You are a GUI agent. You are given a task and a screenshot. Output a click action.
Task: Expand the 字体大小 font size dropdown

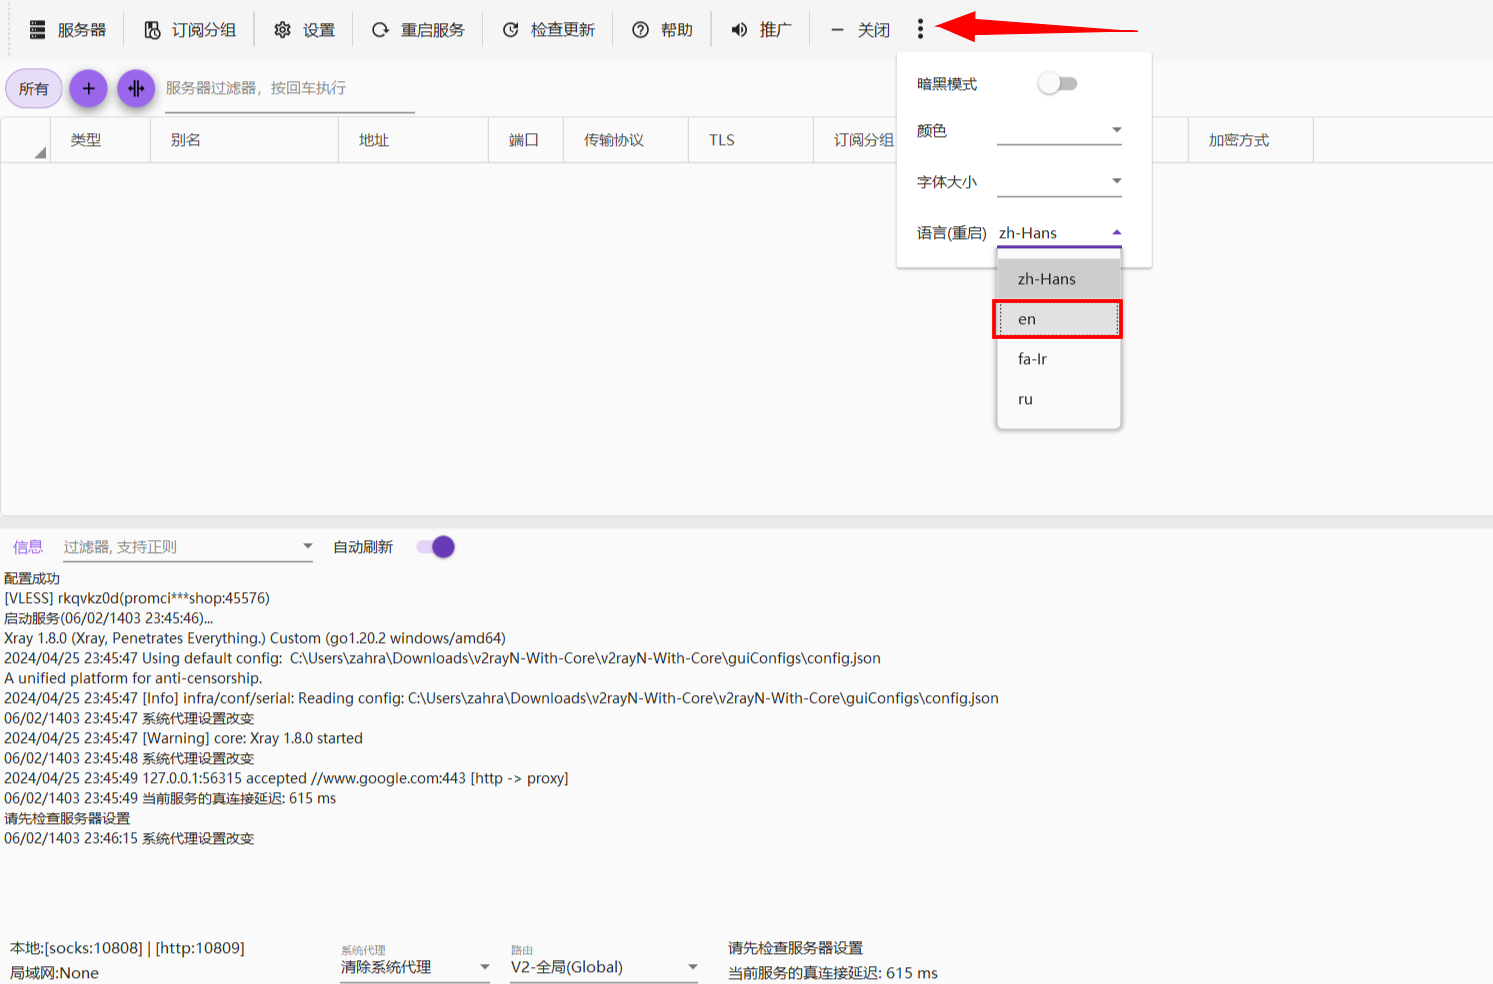[x=1059, y=182]
